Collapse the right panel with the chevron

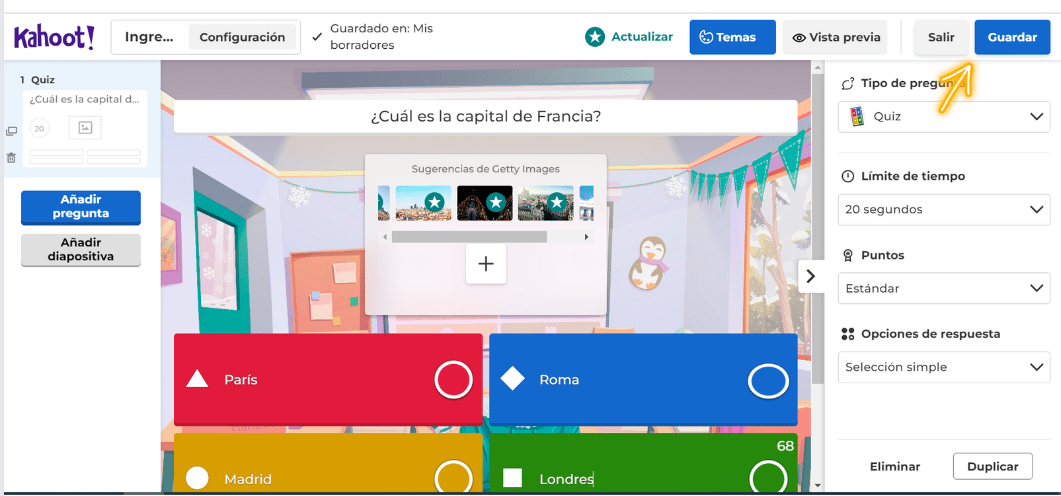click(811, 276)
